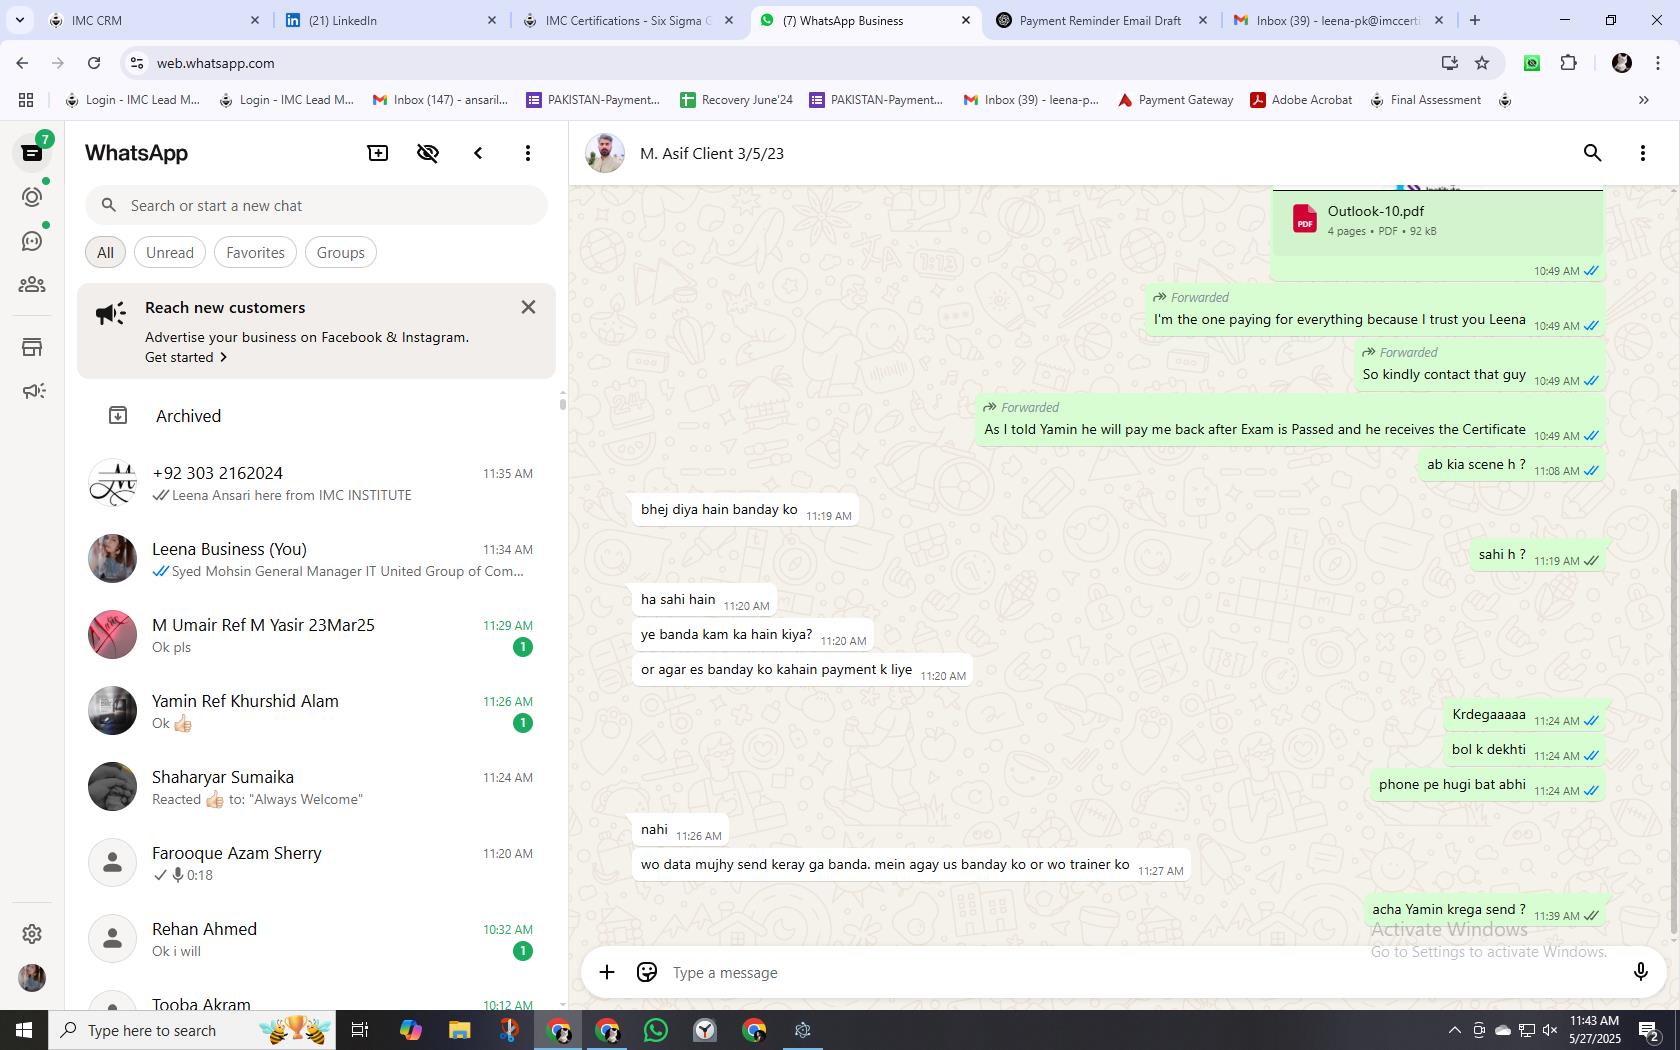The width and height of the screenshot is (1680, 1050).
Task: Open the Archived chats row
Action: click(316, 416)
